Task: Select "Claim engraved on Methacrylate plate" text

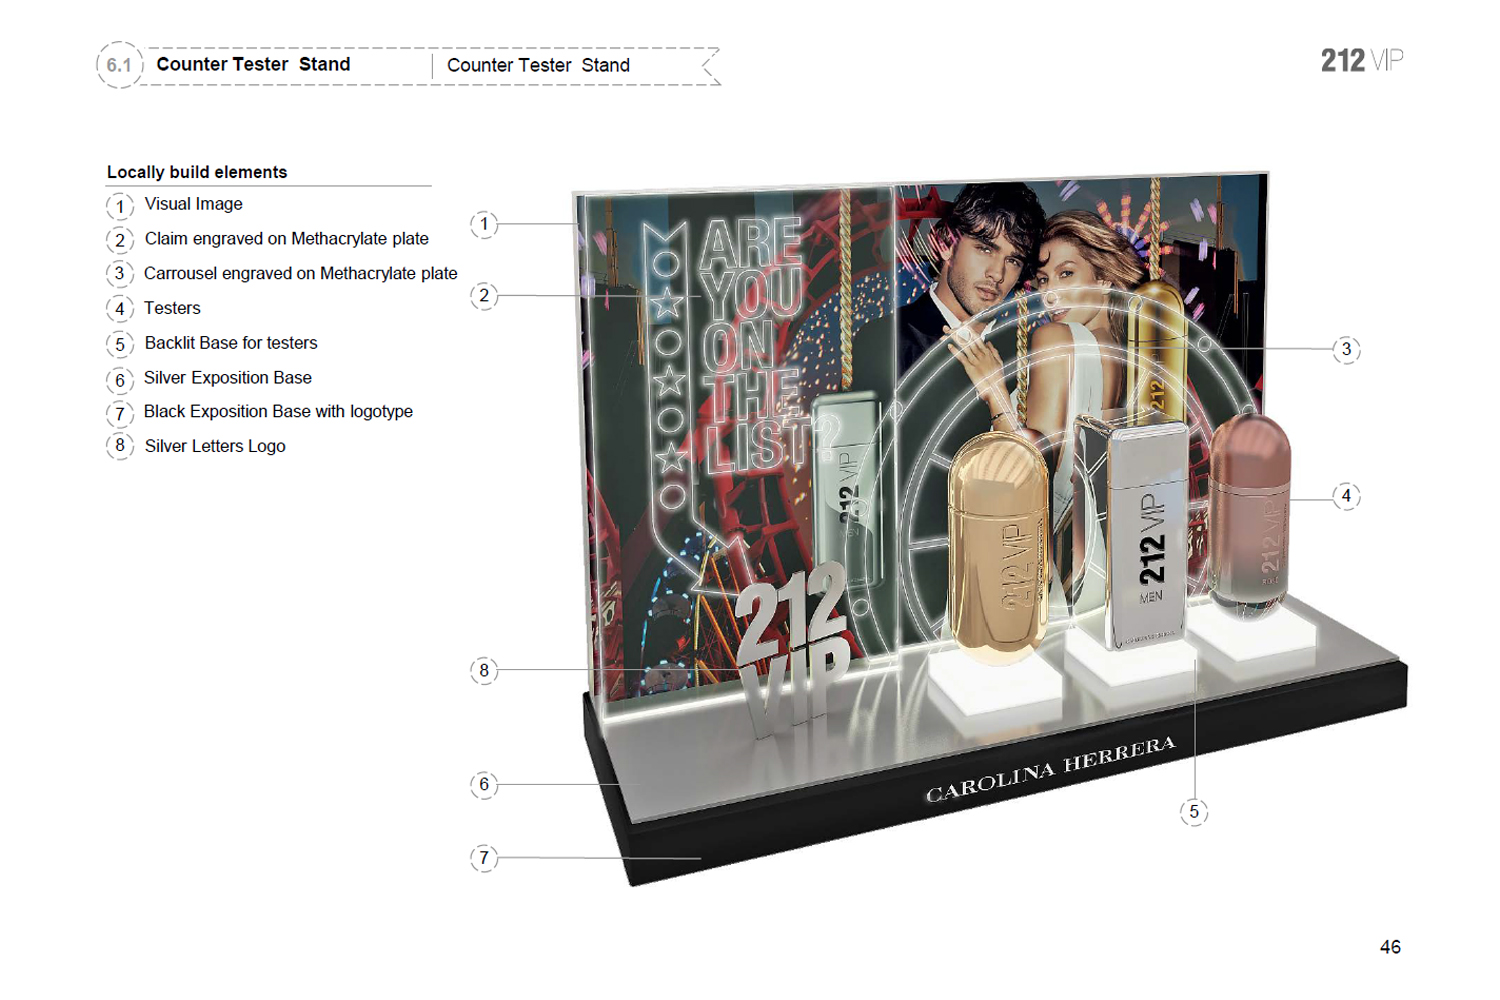Action: pyautogui.click(x=286, y=239)
